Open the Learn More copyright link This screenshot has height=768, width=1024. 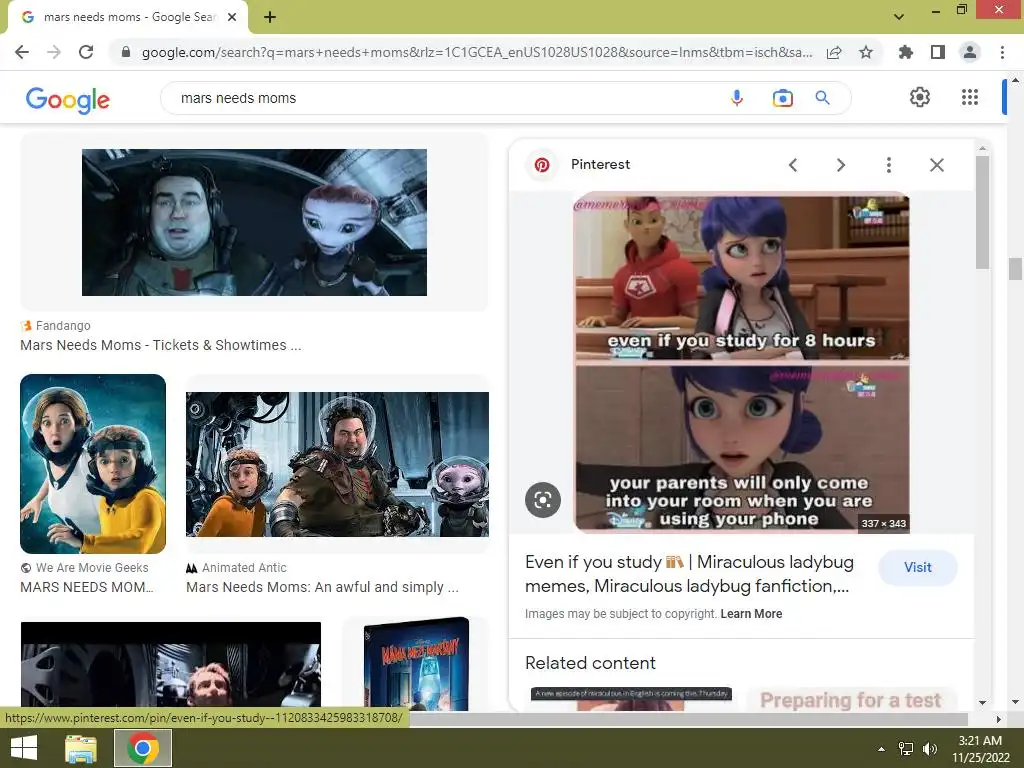click(x=751, y=614)
